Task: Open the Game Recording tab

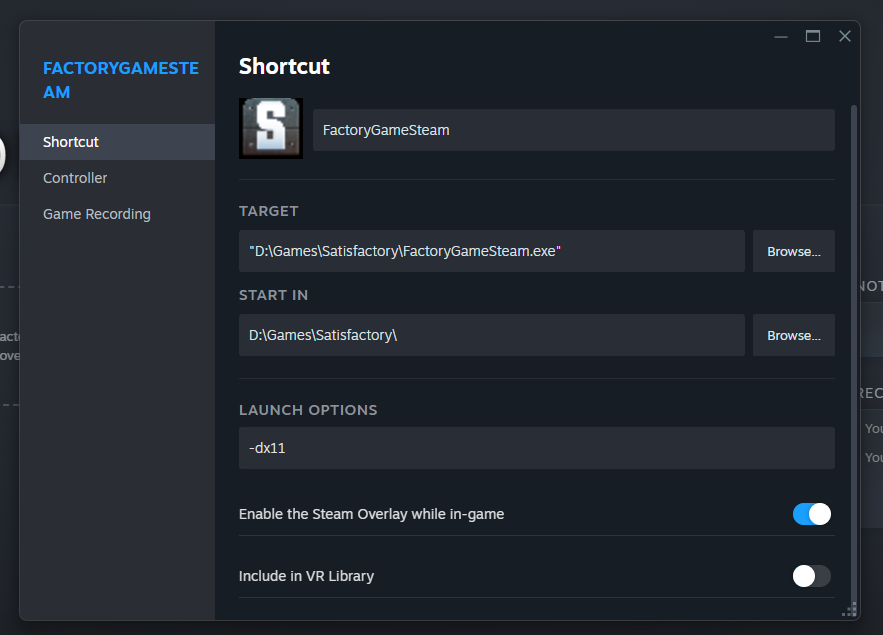Action: point(117,214)
